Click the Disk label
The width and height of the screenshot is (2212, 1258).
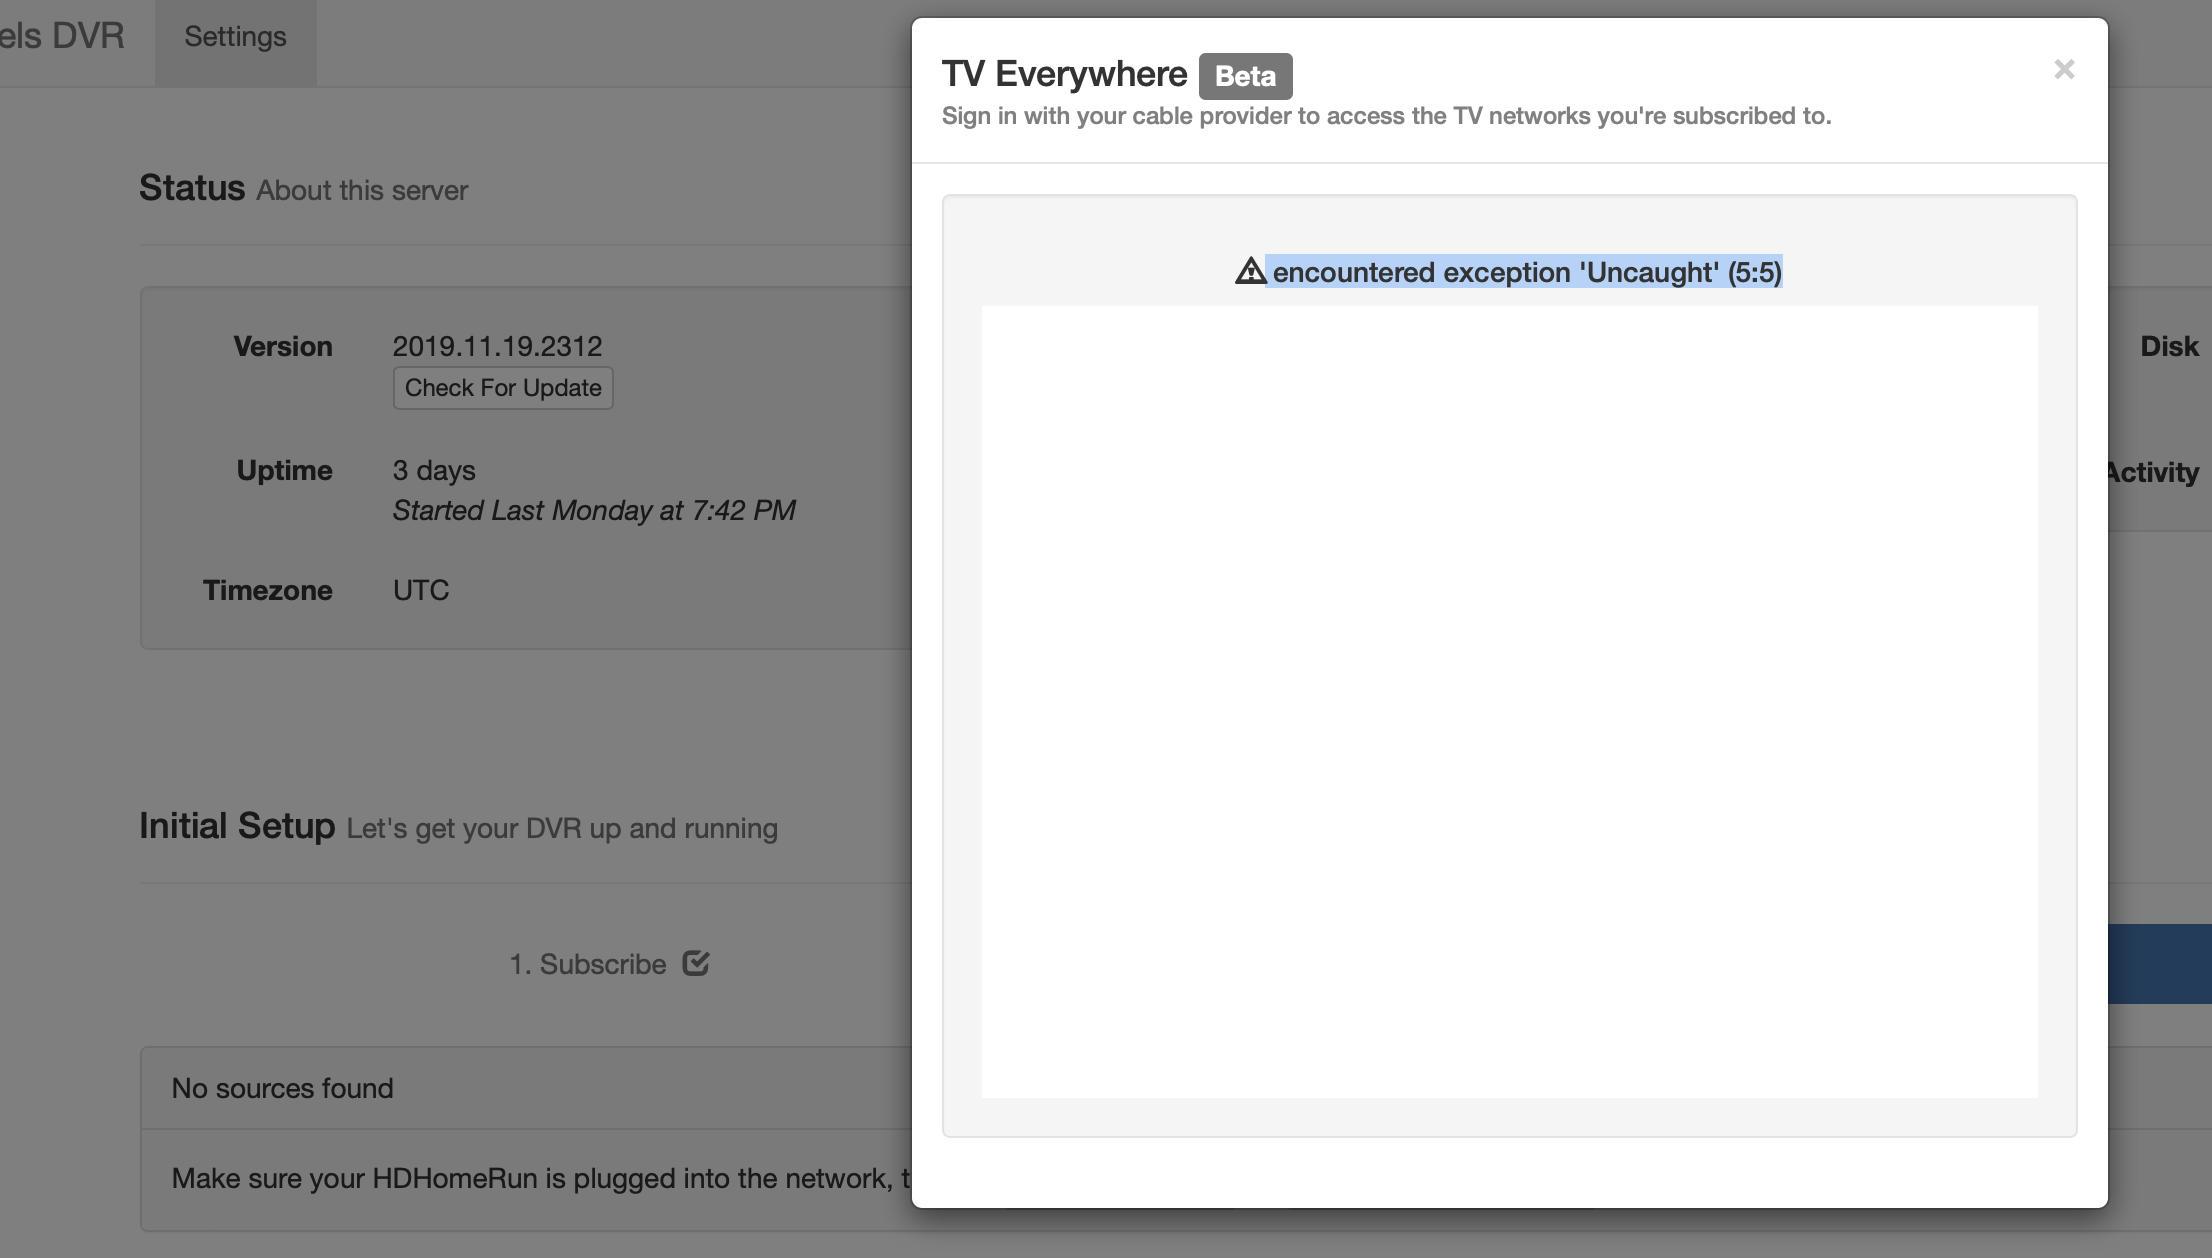[2168, 346]
